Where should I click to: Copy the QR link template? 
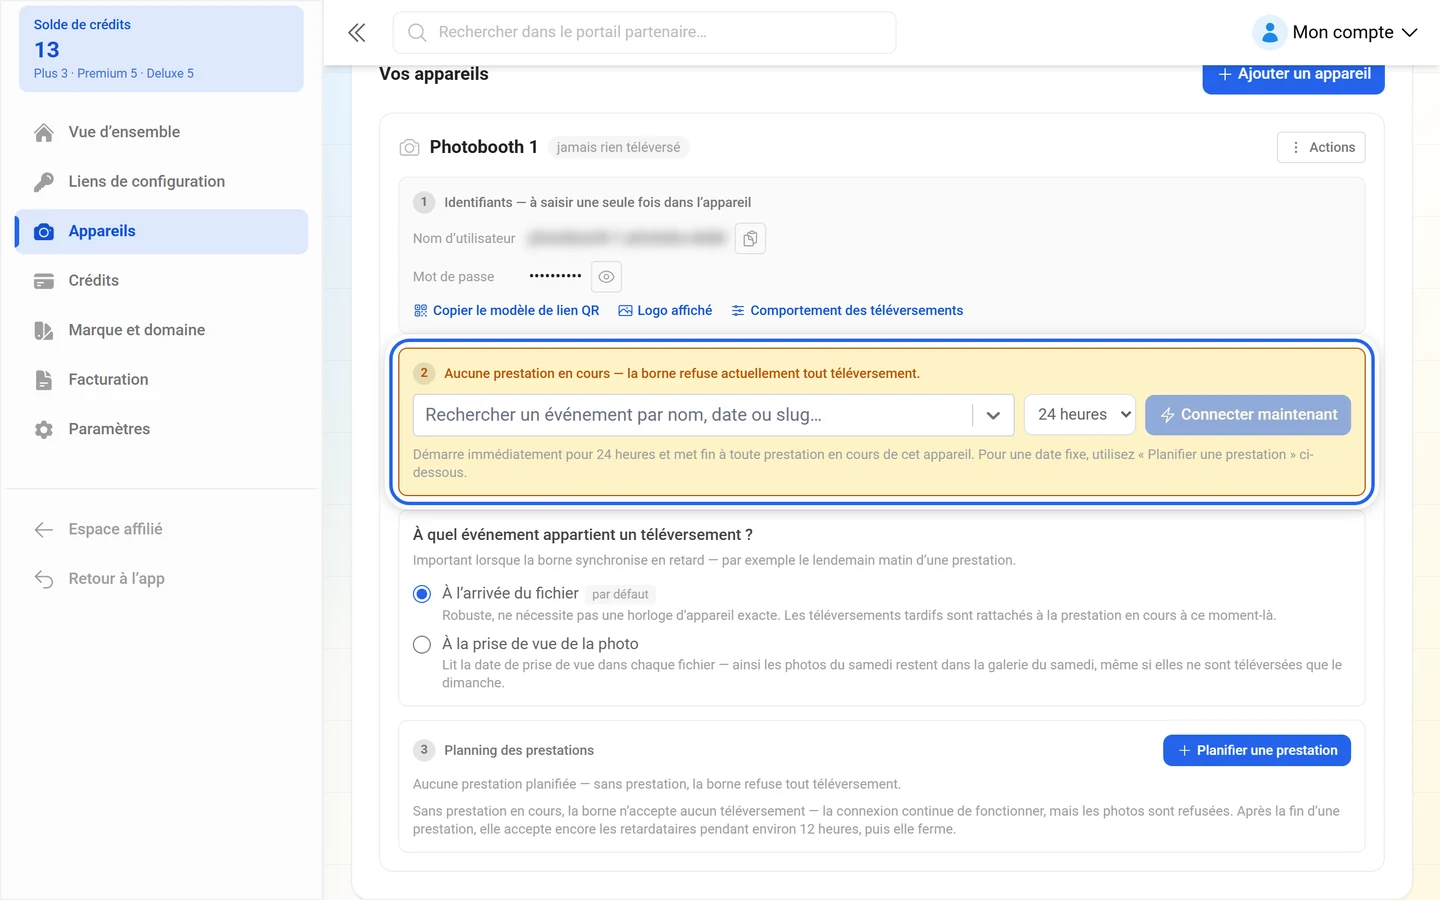(506, 311)
